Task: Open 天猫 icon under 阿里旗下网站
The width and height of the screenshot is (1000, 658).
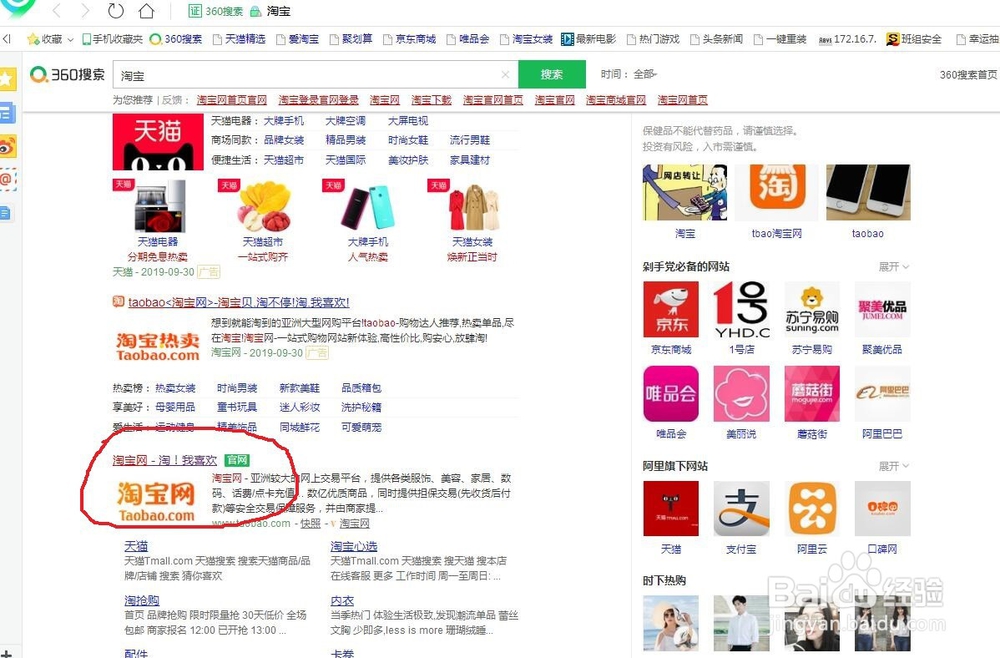Action: pyautogui.click(x=671, y=509)
